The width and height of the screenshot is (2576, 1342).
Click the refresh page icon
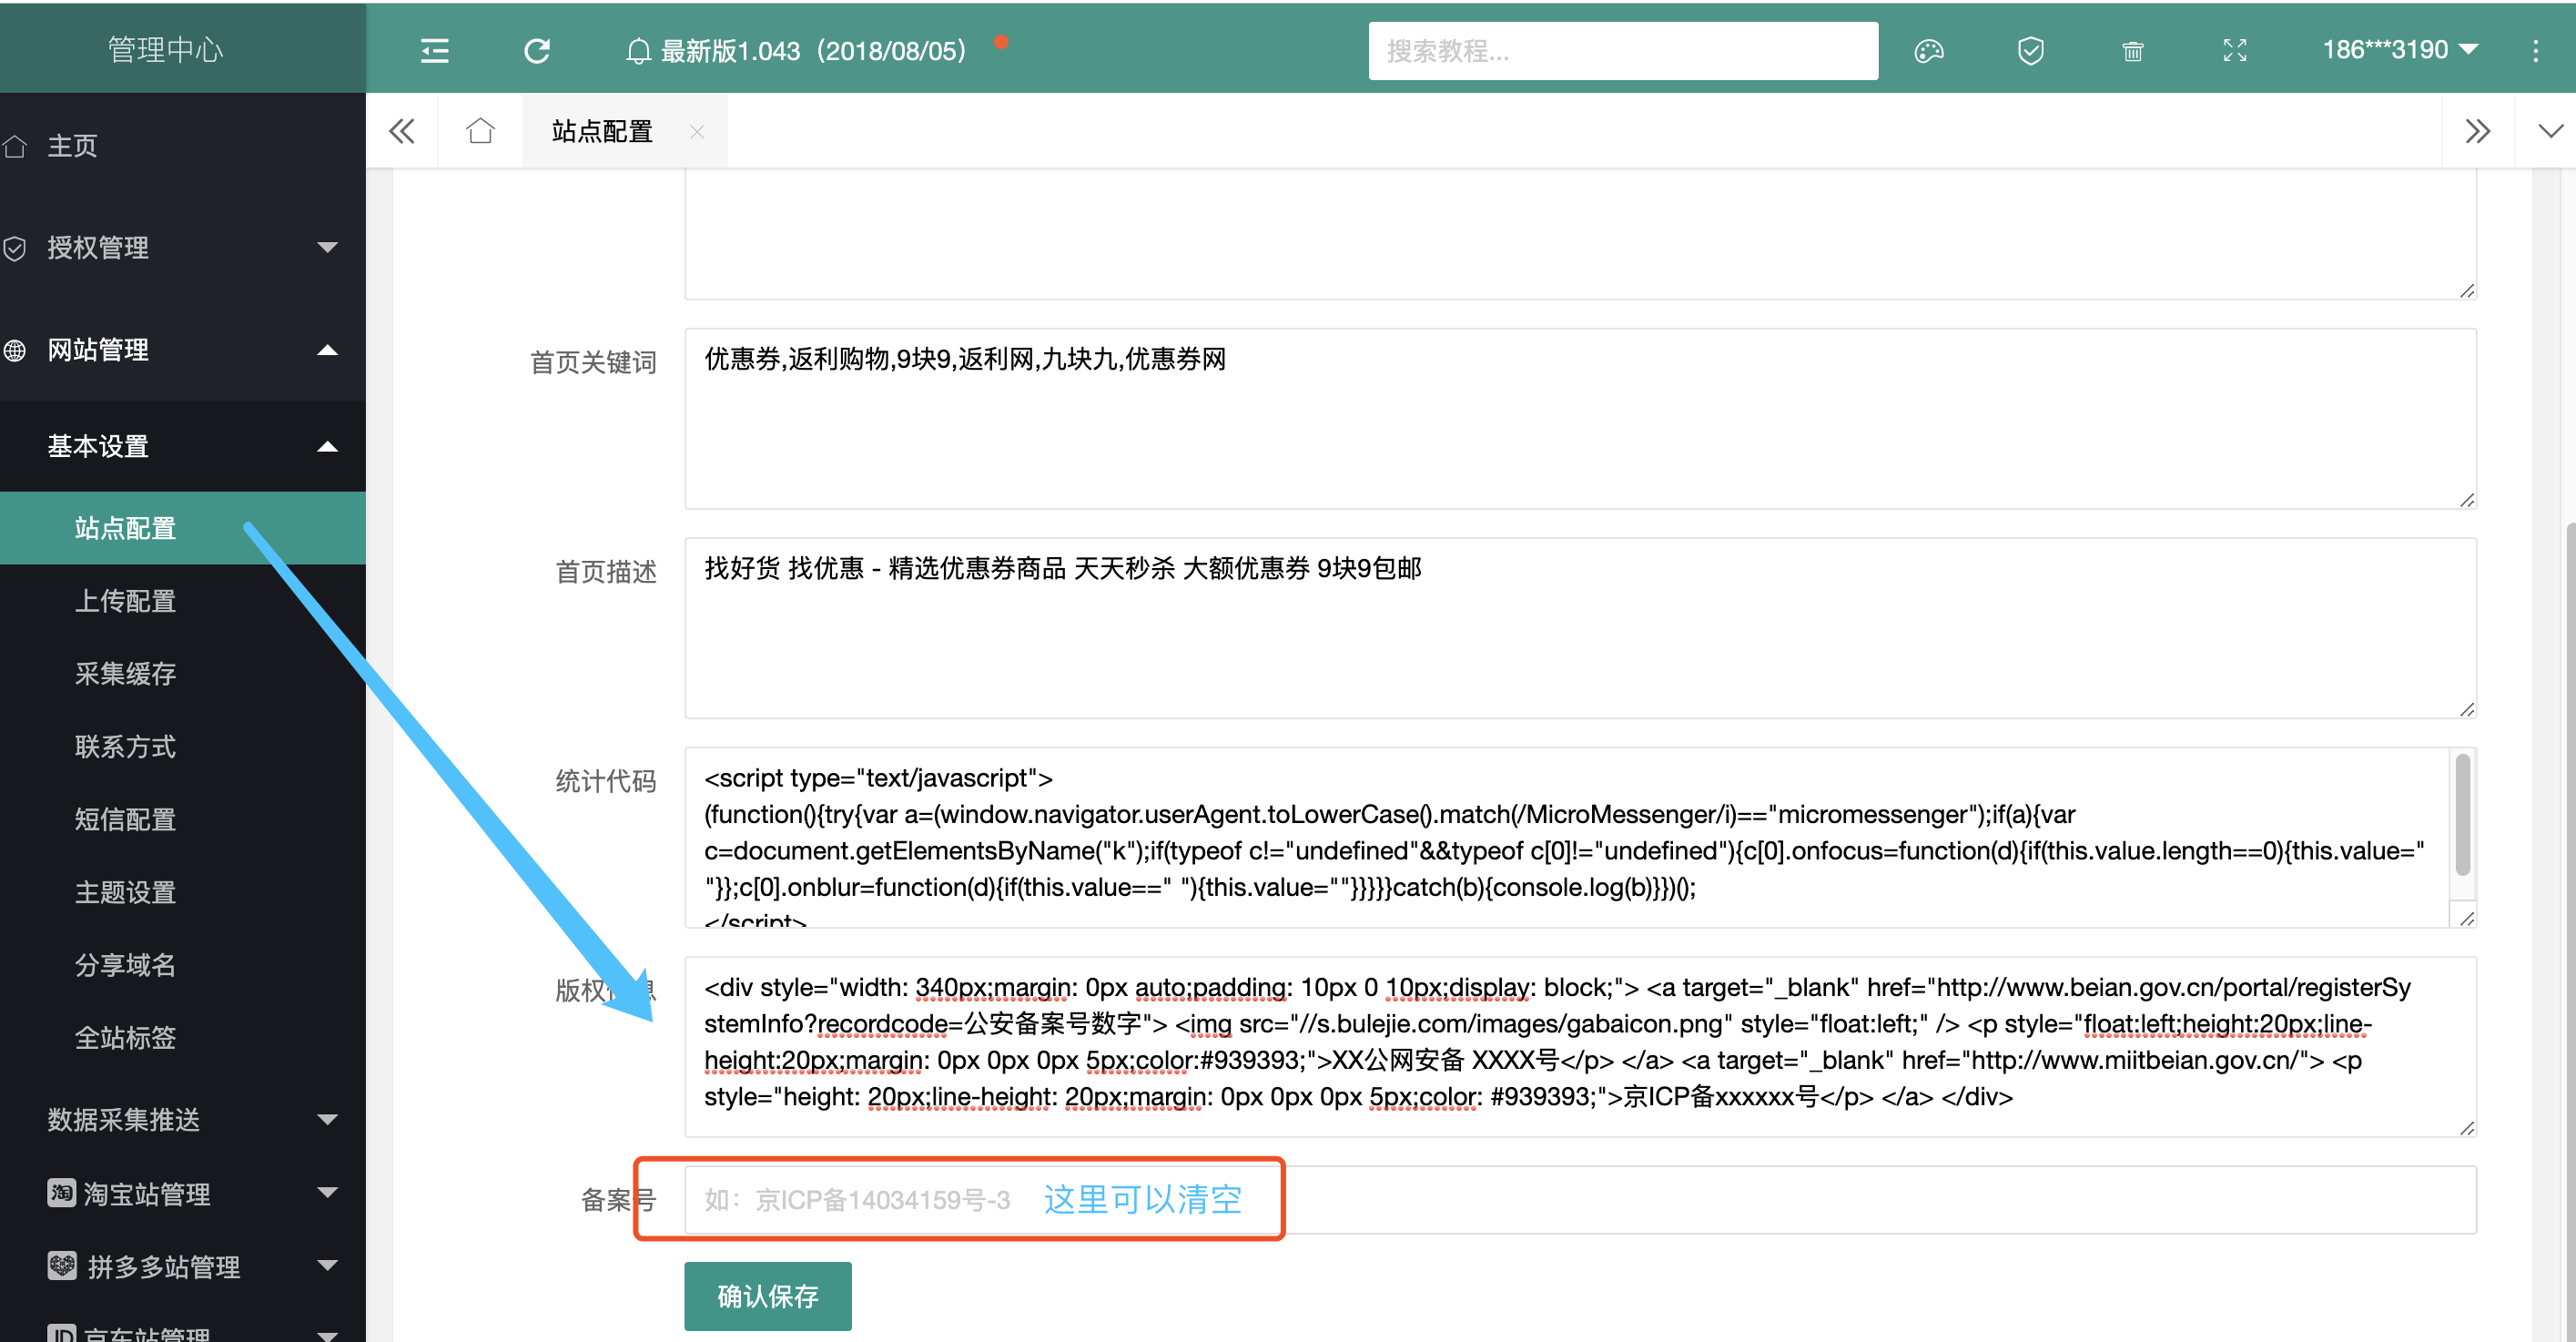(x=537, y=50)
